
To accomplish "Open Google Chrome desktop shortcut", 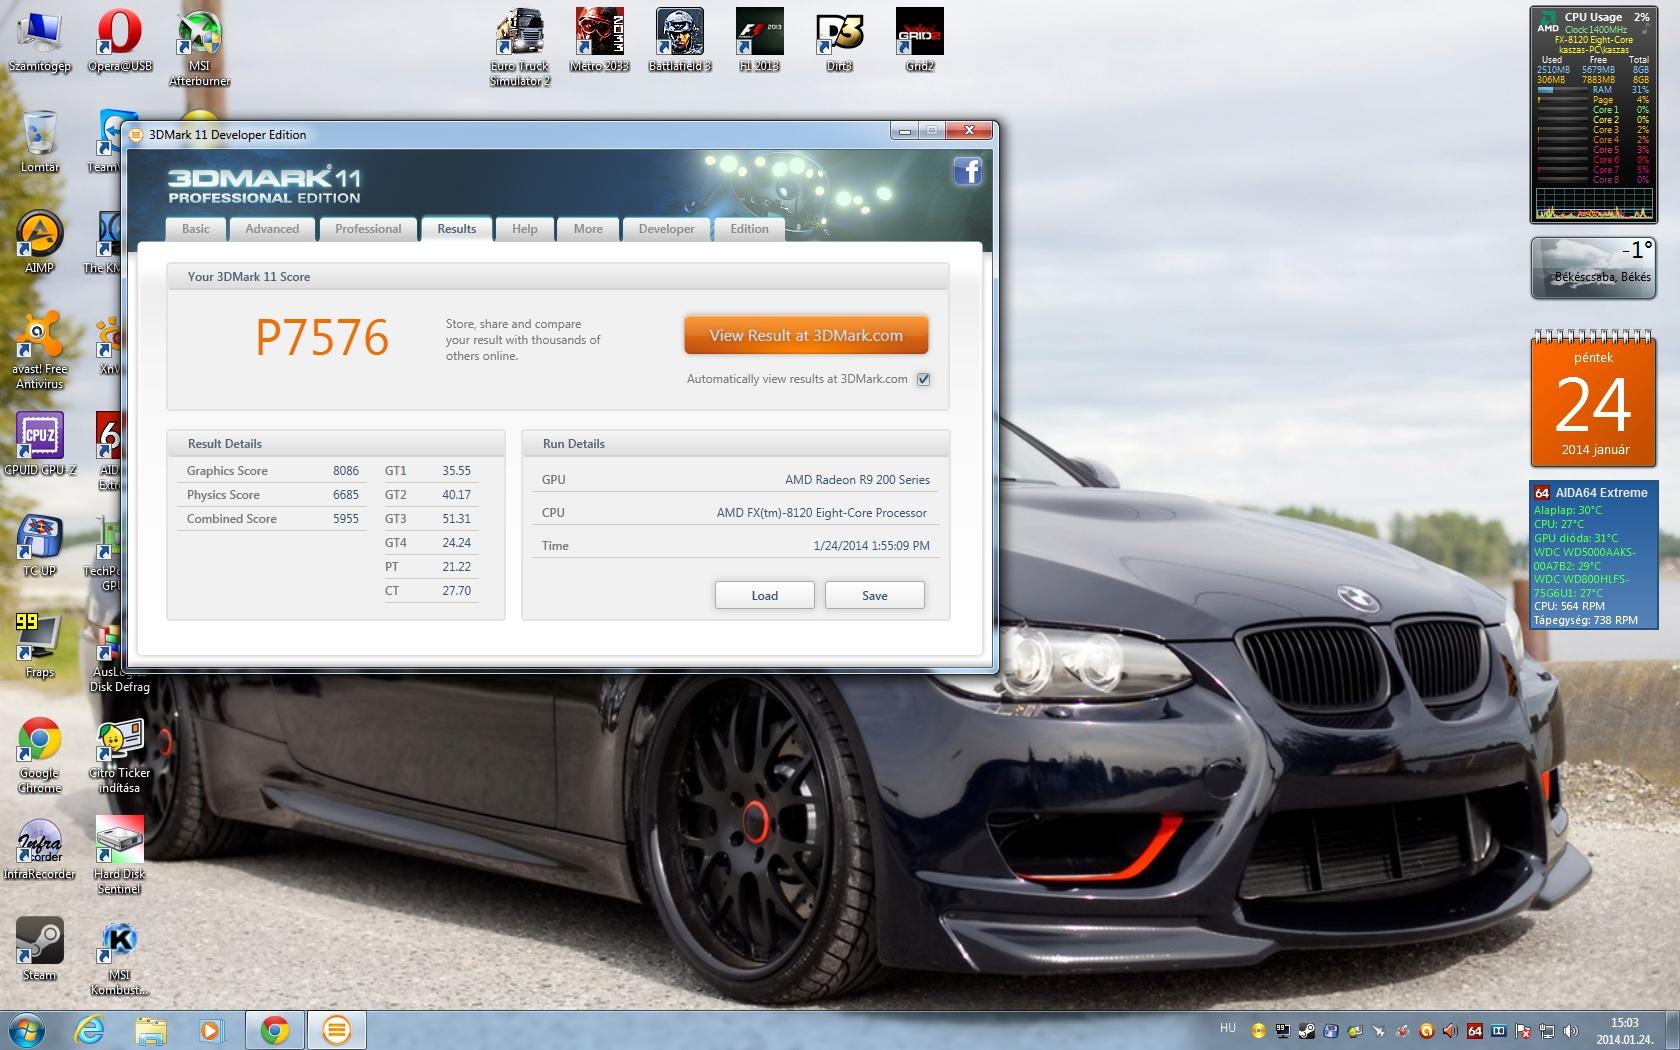I will (40, 755).
